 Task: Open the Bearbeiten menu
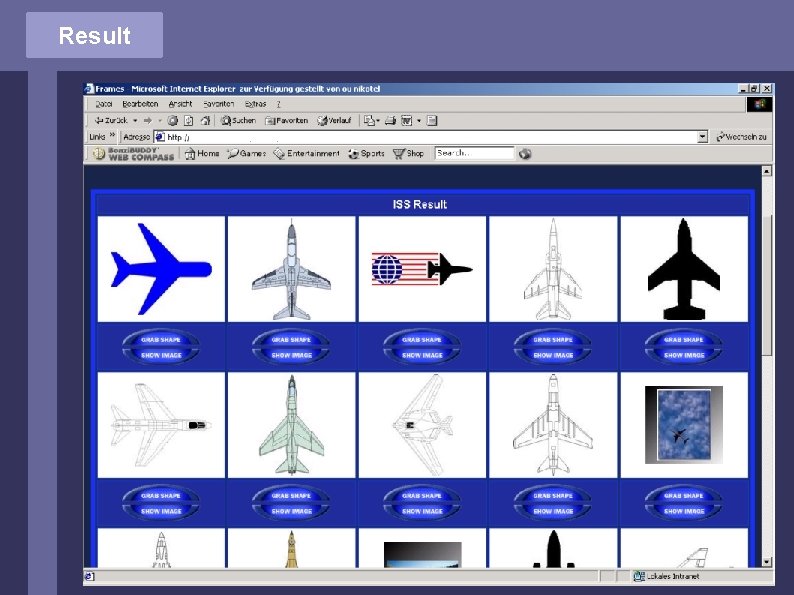[x=140, y=104]
